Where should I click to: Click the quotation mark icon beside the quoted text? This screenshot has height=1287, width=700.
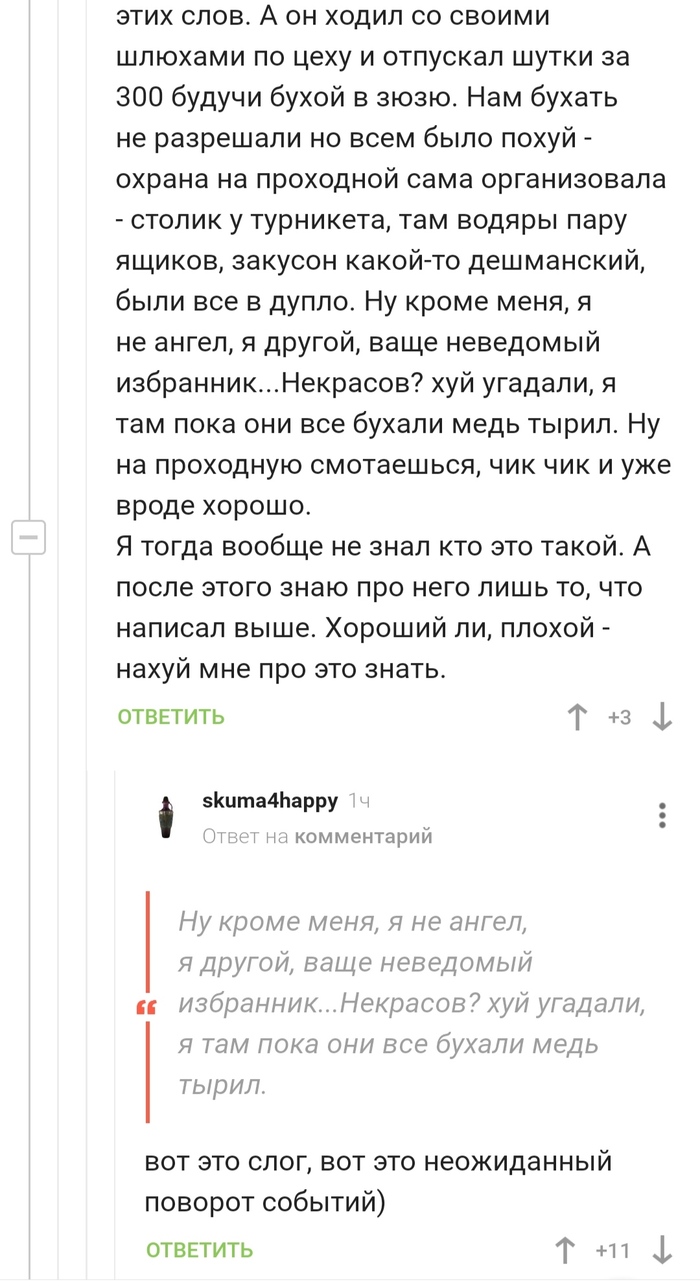[x=148, y=1009]
